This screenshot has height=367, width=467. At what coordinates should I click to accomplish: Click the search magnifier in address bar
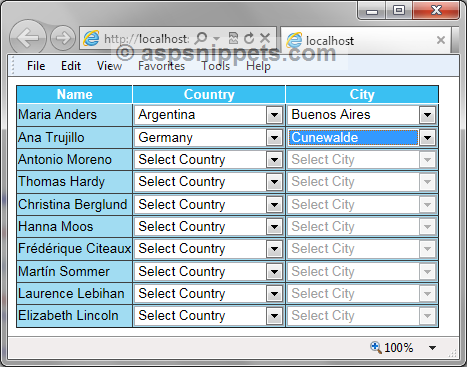tap(201, 38)
